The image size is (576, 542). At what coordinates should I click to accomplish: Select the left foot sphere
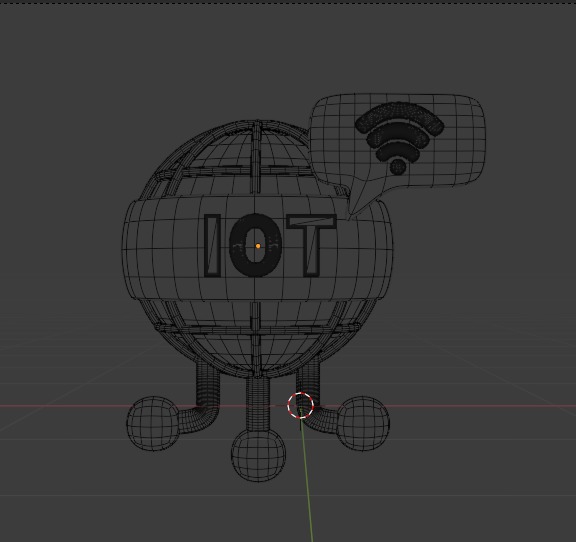tap(153, 423)
